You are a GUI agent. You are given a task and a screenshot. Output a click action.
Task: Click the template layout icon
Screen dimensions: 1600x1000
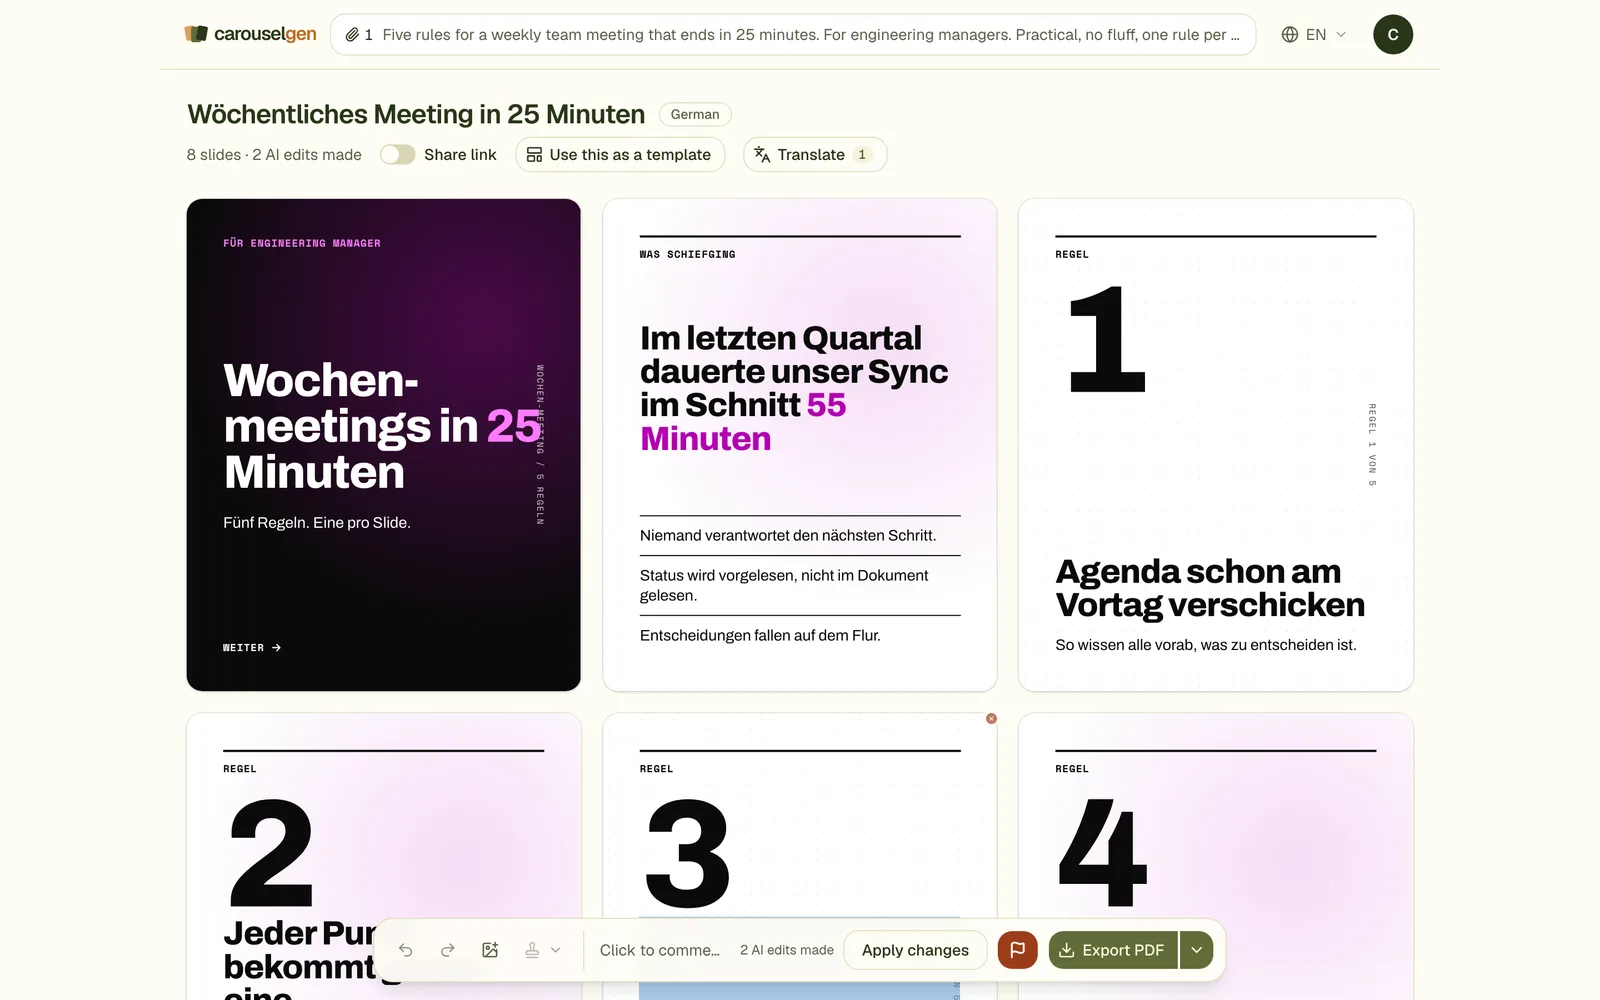(535, 155)
